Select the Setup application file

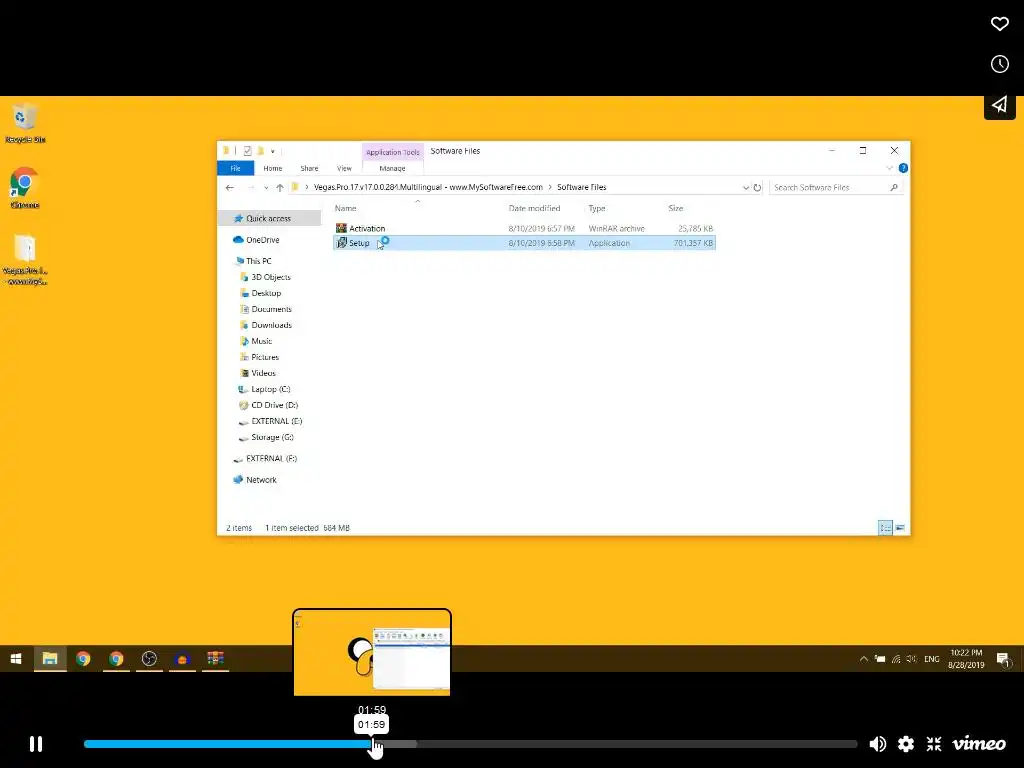[524, 243]
